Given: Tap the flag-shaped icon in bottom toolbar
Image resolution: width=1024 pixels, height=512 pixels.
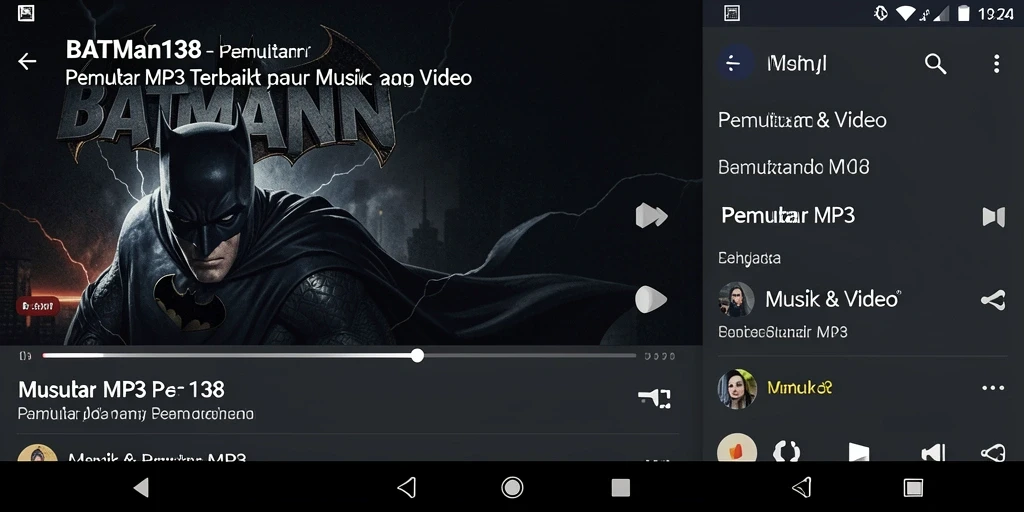Looking at the screenshot, I should [x=858, y=452].
